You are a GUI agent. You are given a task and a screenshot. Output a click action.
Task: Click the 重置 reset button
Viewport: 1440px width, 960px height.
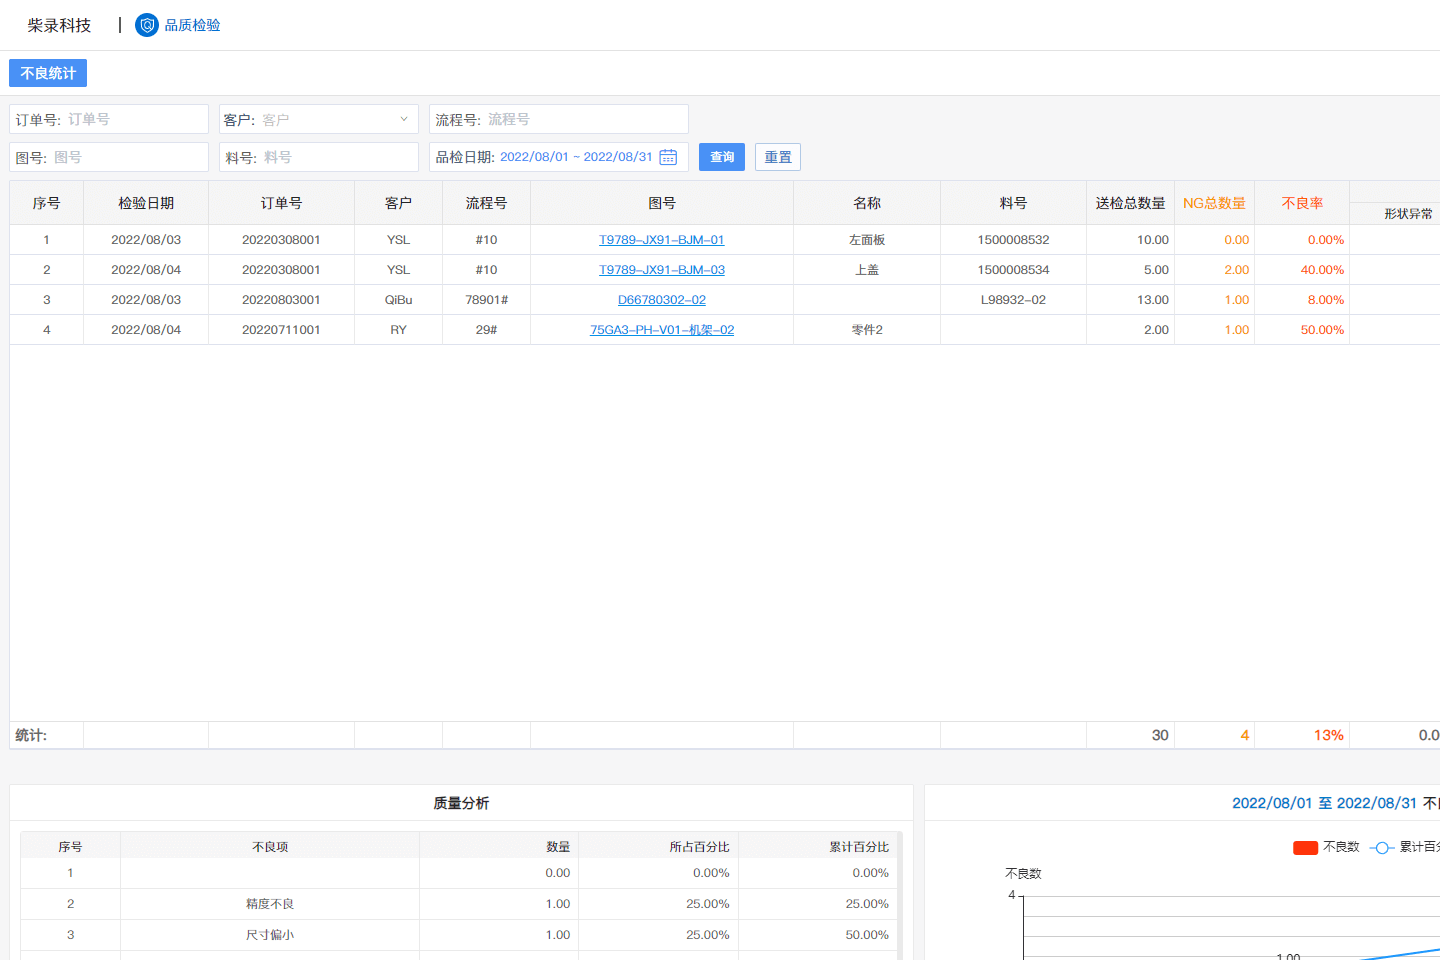[x=778, y=157]
